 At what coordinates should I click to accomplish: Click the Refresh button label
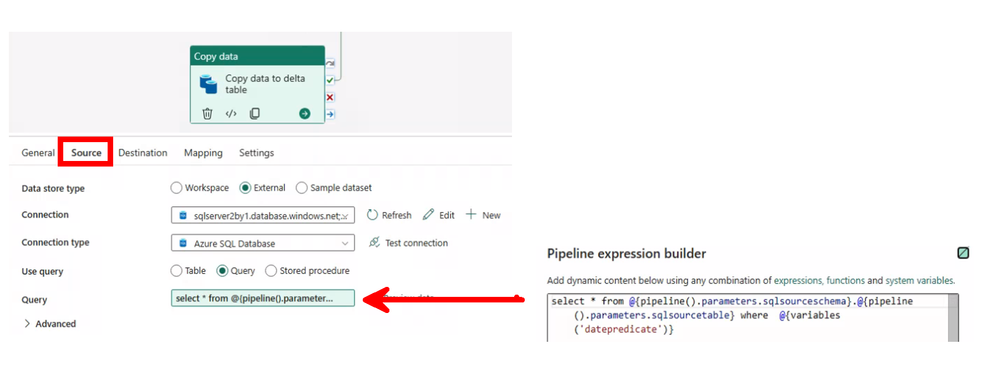tap(396, 216)
